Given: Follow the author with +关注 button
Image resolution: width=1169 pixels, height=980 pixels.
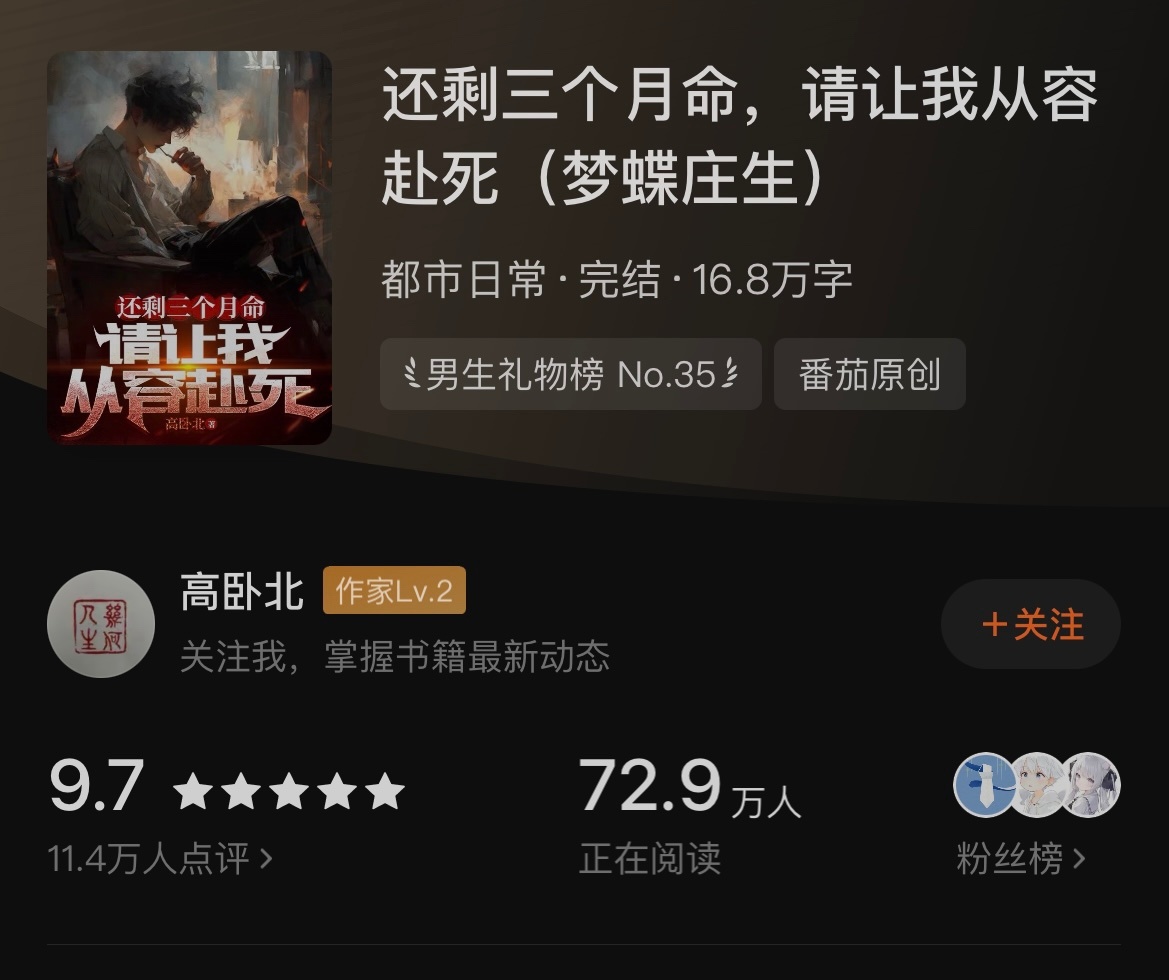Looking at the screenshot, I should [1031, 624].
